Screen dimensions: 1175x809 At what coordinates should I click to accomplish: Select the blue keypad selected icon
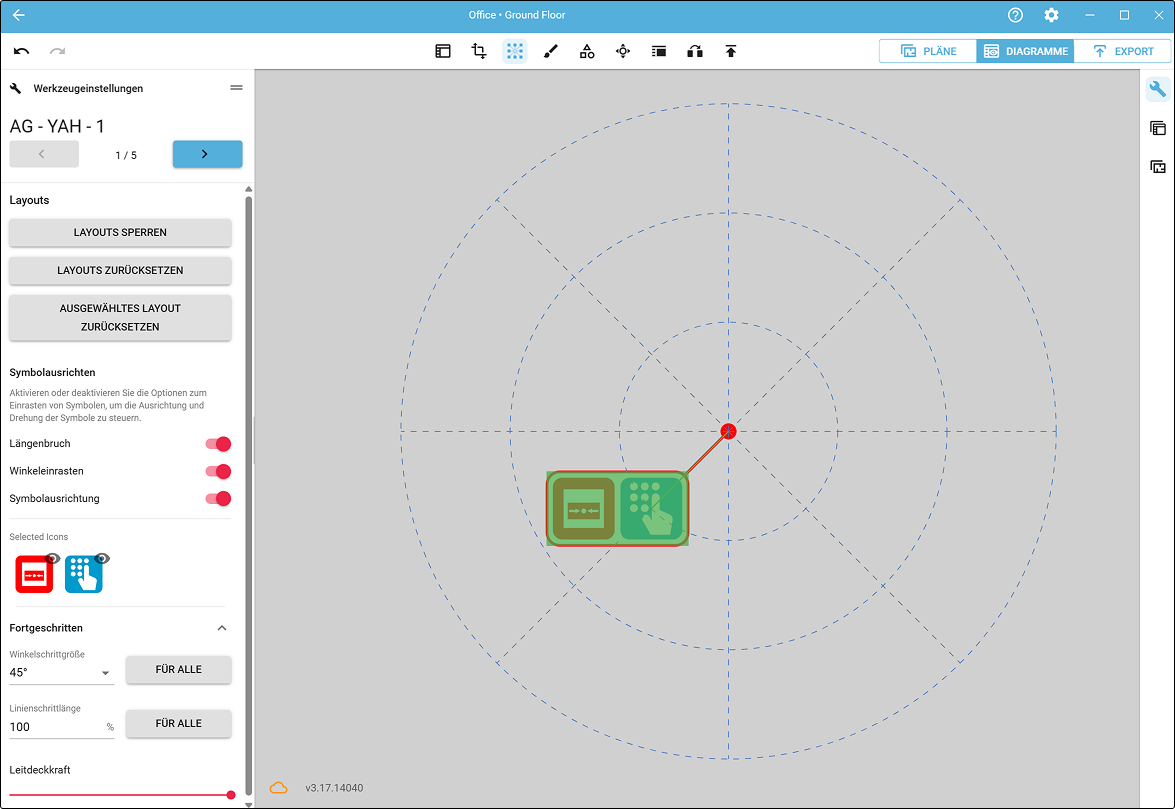(x=83, y=575)
